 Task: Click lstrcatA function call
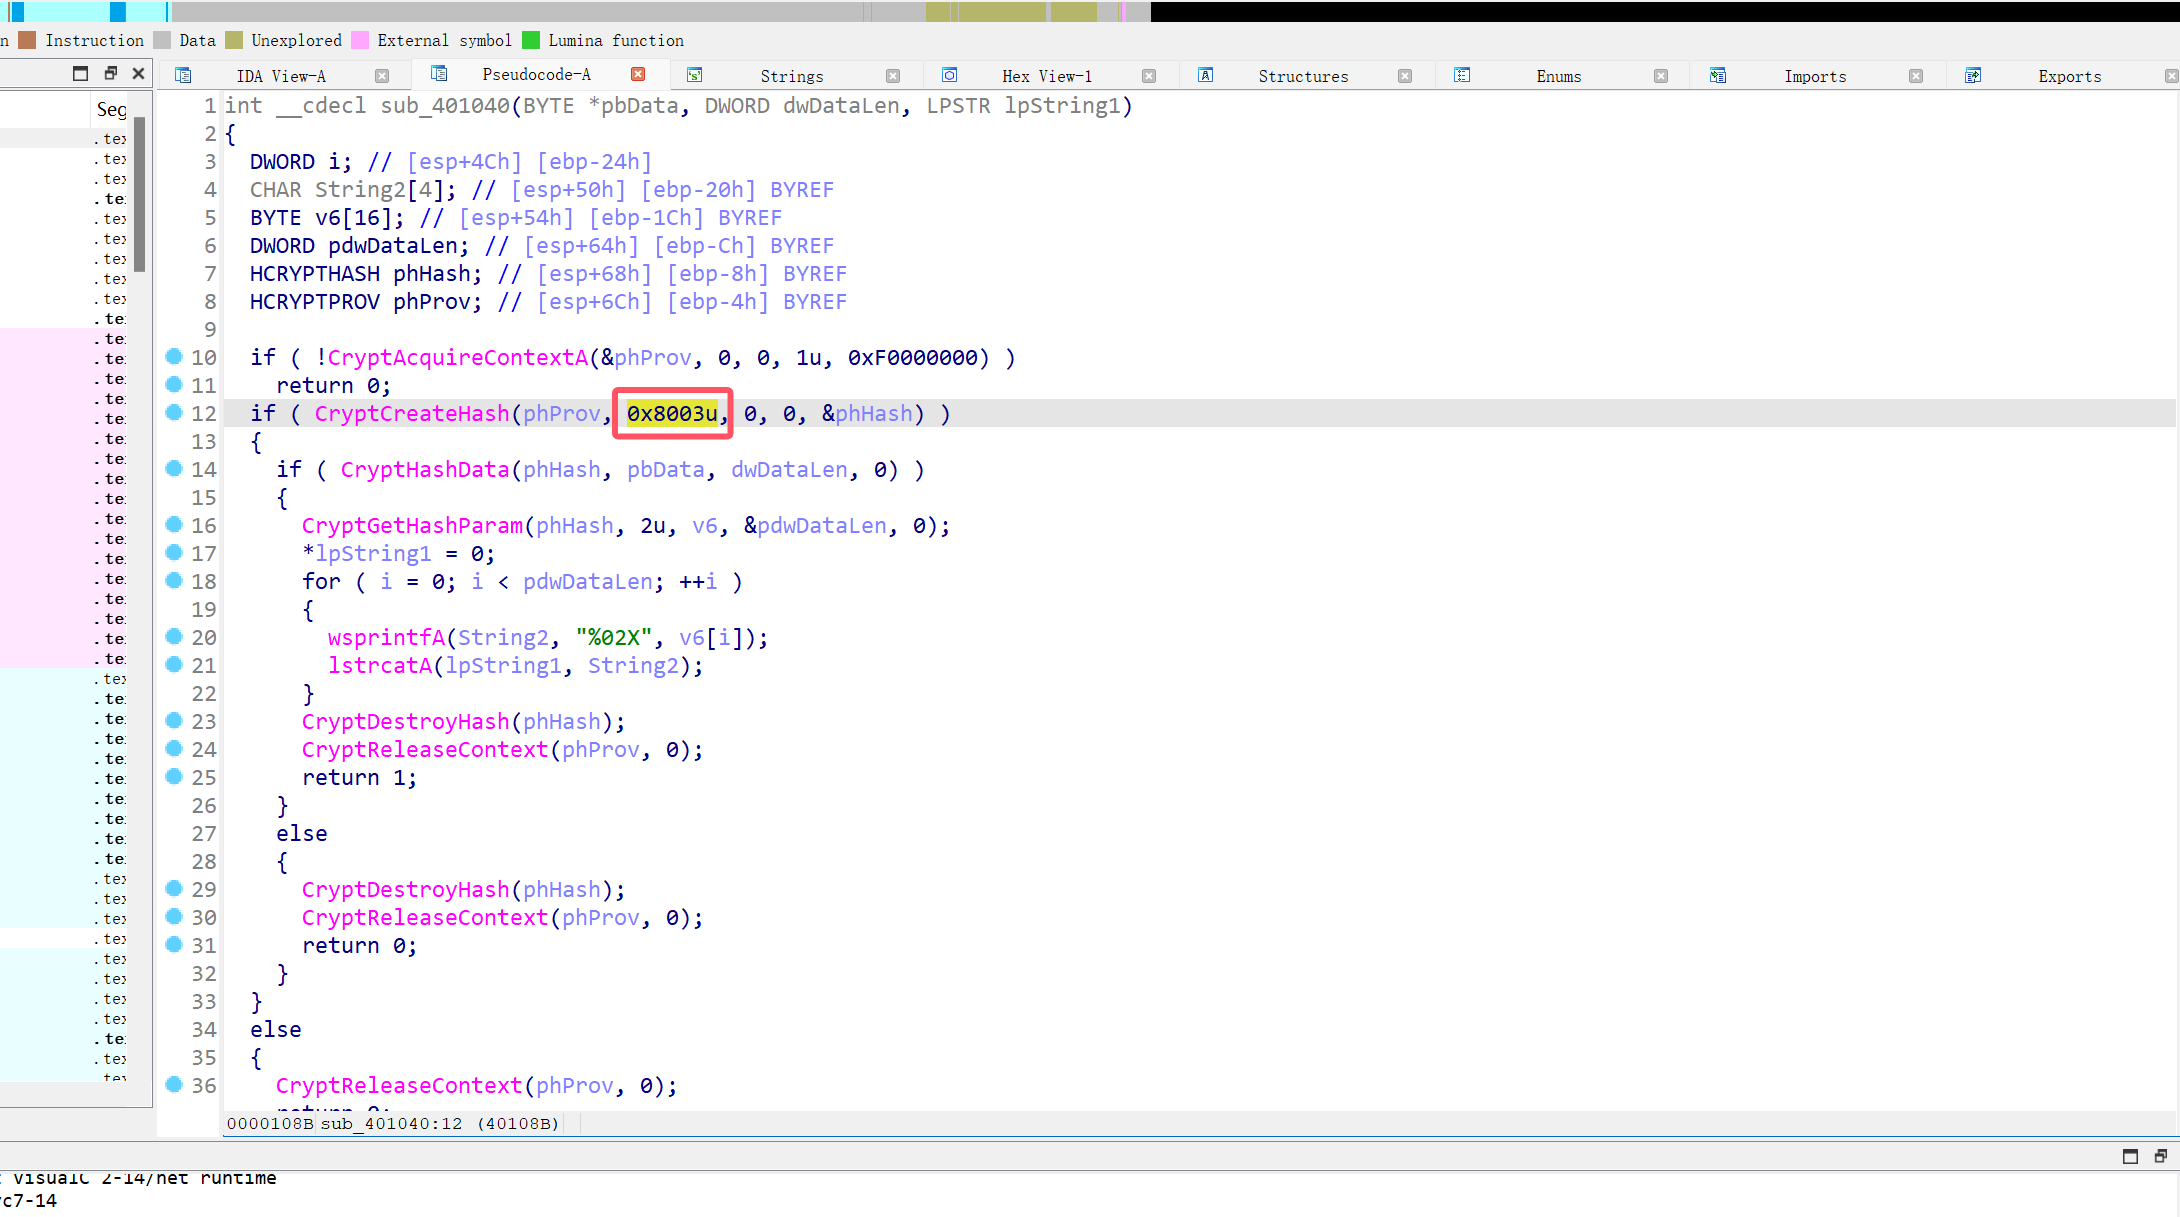379,665
